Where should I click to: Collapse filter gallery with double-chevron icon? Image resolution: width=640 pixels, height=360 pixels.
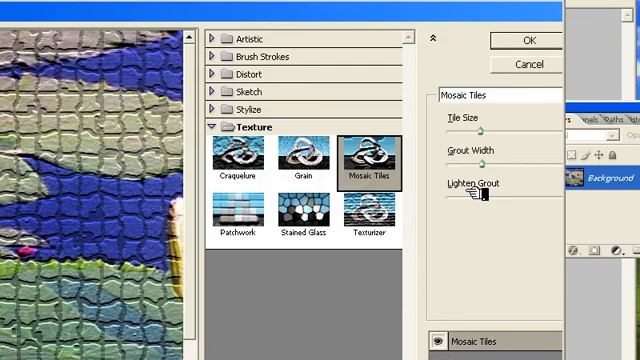433,38
